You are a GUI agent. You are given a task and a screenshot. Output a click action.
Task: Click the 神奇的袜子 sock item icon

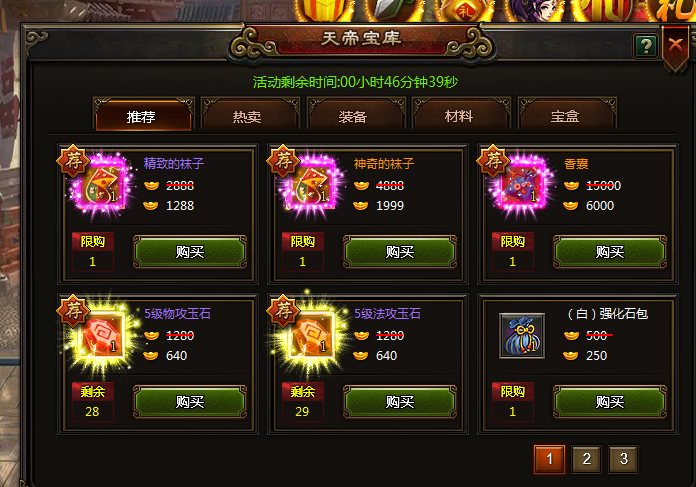tap(312, 187)
